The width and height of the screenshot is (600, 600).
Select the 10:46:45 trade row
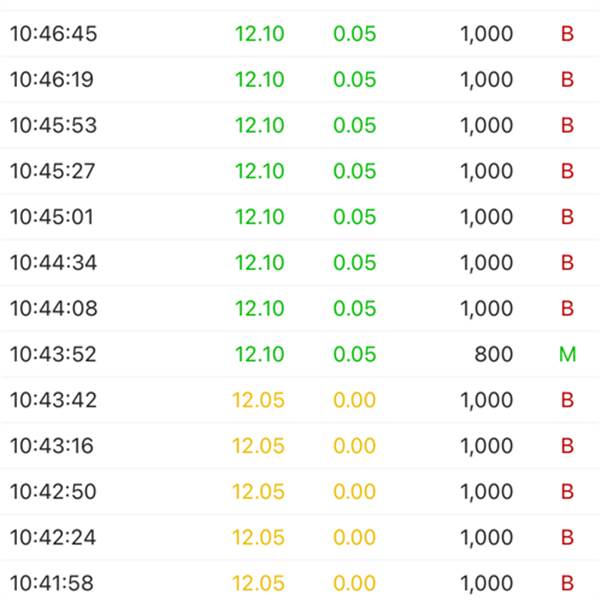[300, 34]
